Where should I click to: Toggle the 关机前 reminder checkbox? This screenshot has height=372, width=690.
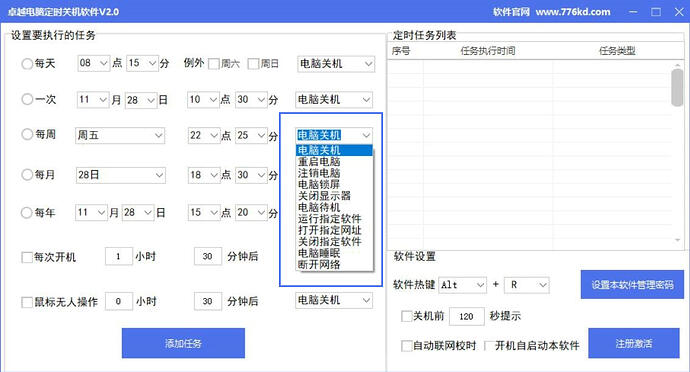coord(406,316)
